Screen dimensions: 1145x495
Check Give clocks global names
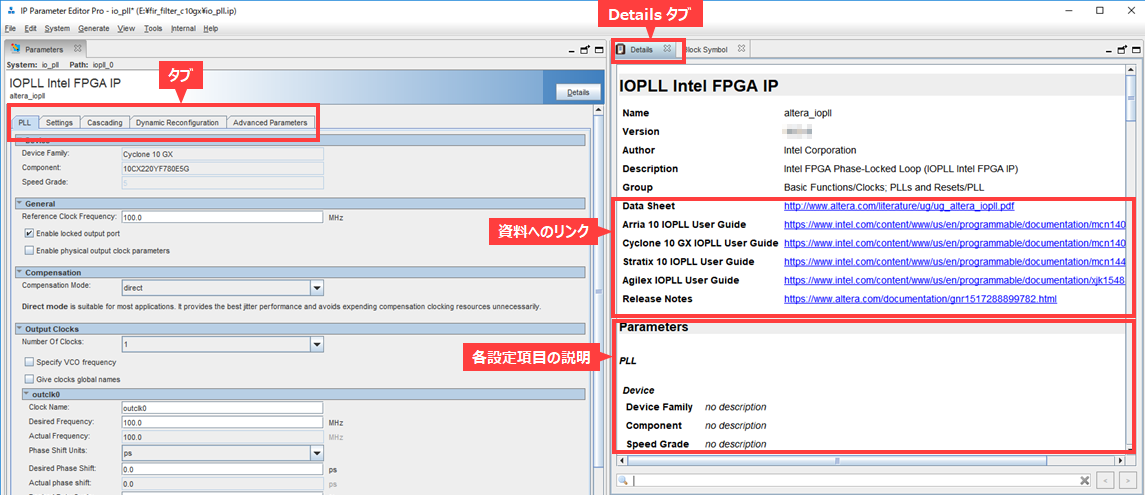(x=29, y=379)
